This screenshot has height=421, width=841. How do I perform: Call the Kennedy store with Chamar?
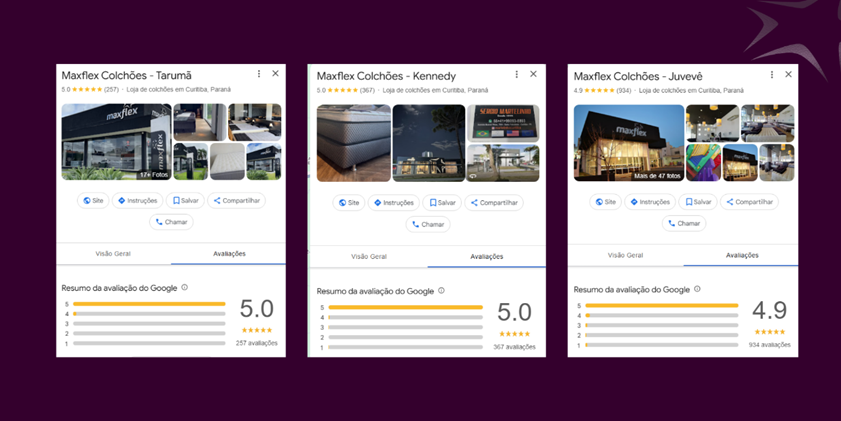427,224
